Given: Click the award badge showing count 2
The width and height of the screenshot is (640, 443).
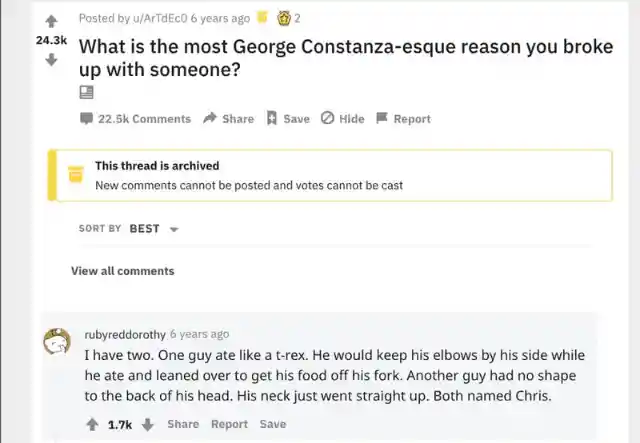Looking at the screenshot, I should (284, 17).
